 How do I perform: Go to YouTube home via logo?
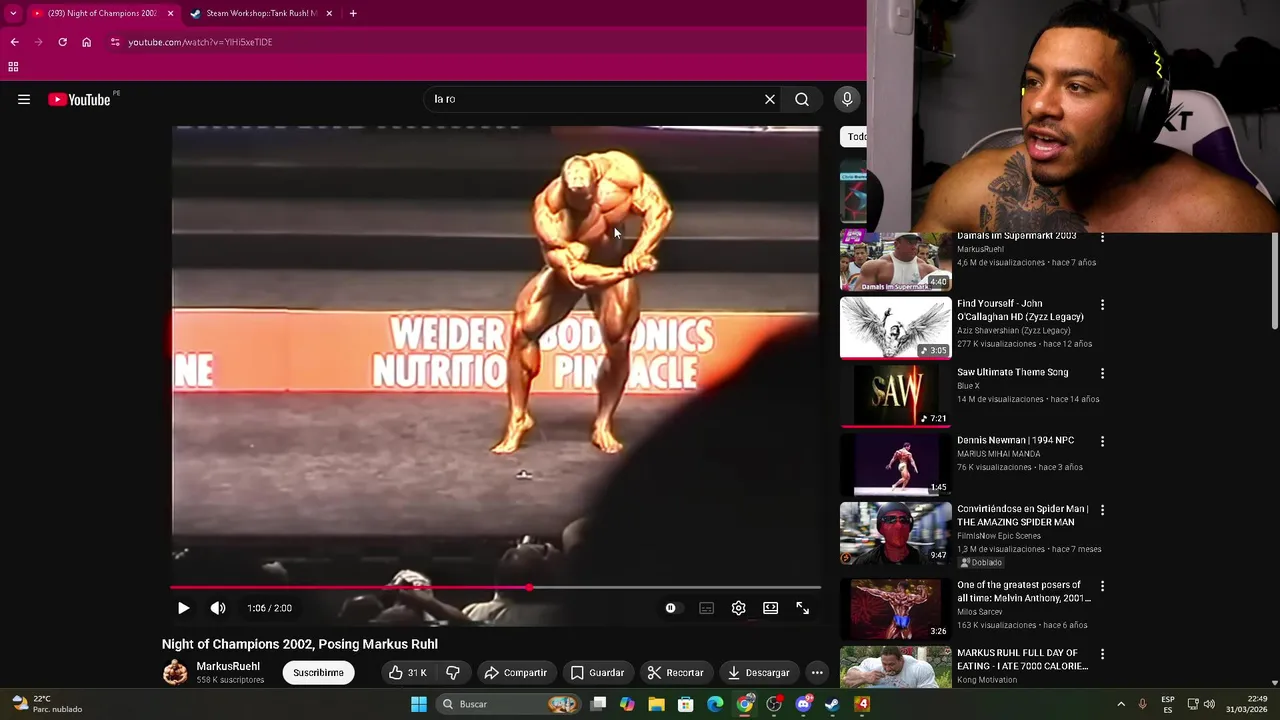(x=79, y=99)
